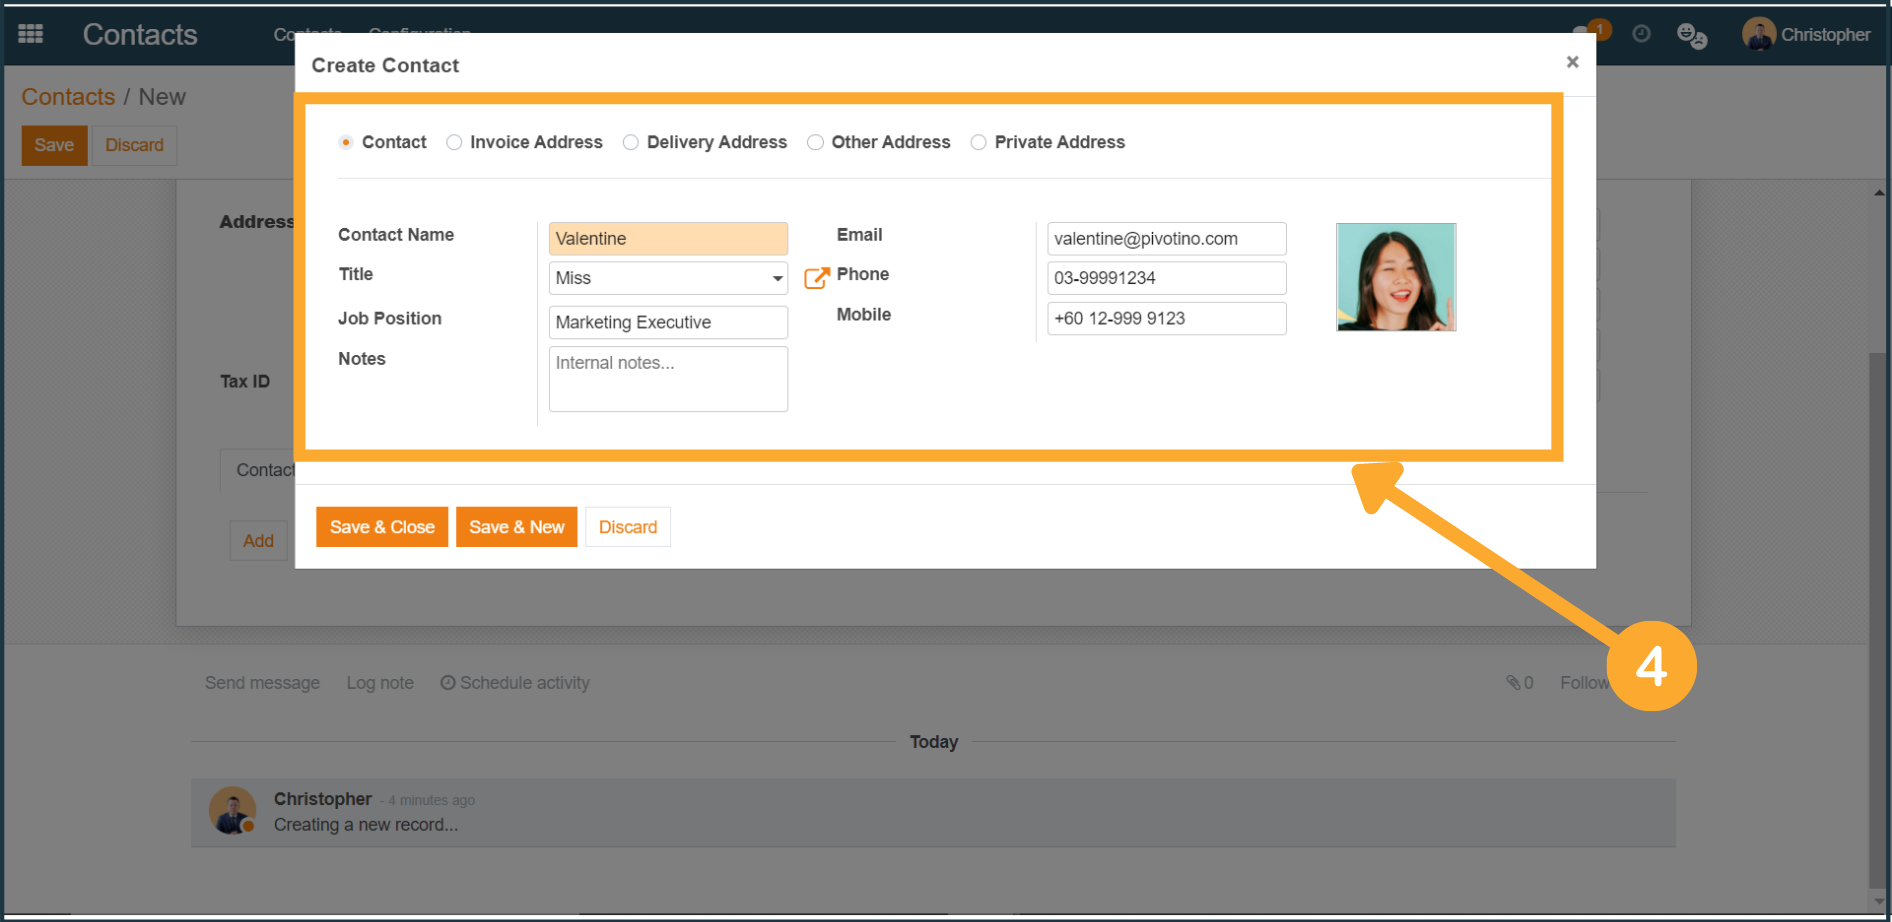Click the contact photo thumbnail
Image resolution: width=1892 pixels, height=922 pixels.
pos(1395,277)
